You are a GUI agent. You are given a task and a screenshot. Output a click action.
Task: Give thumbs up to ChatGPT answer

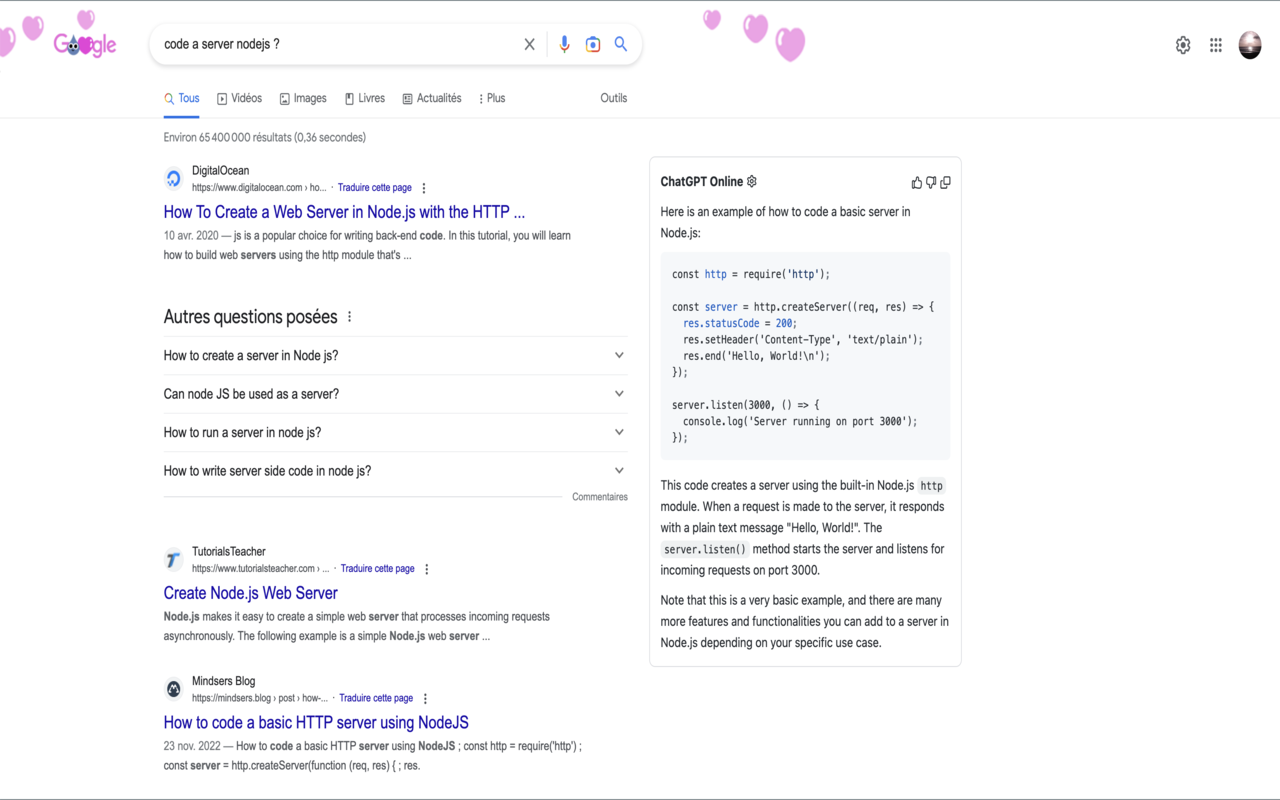click(x=916, y=182)
